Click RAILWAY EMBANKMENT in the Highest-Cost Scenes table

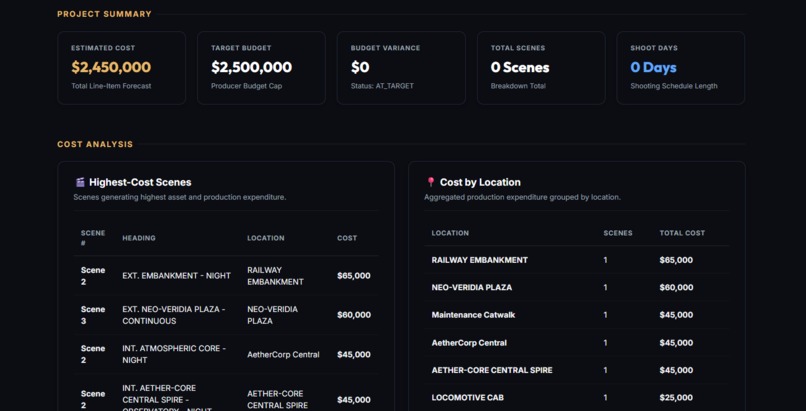click(276, 276)
